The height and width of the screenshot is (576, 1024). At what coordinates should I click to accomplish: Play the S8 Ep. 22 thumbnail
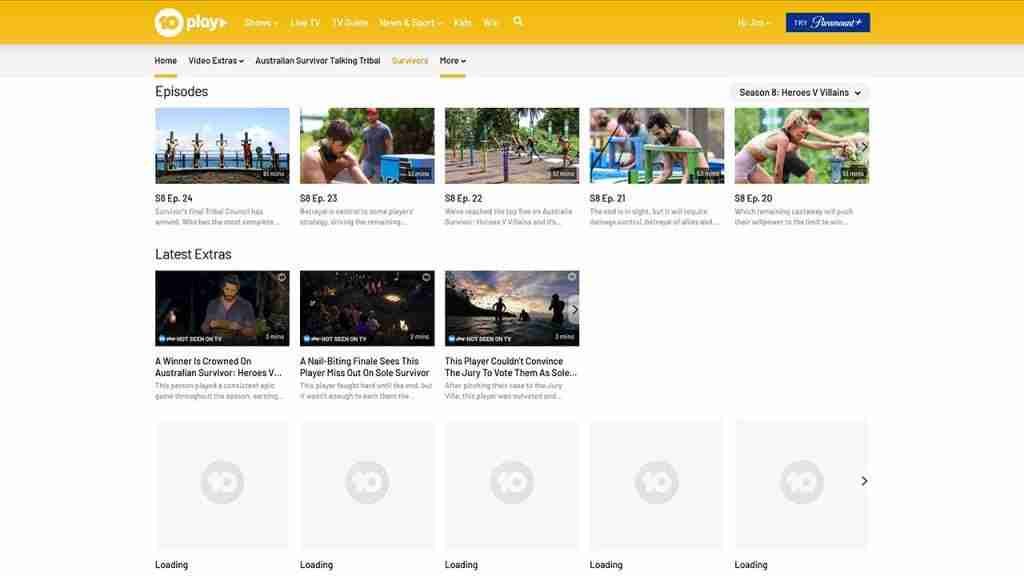[x=512, y=146]
